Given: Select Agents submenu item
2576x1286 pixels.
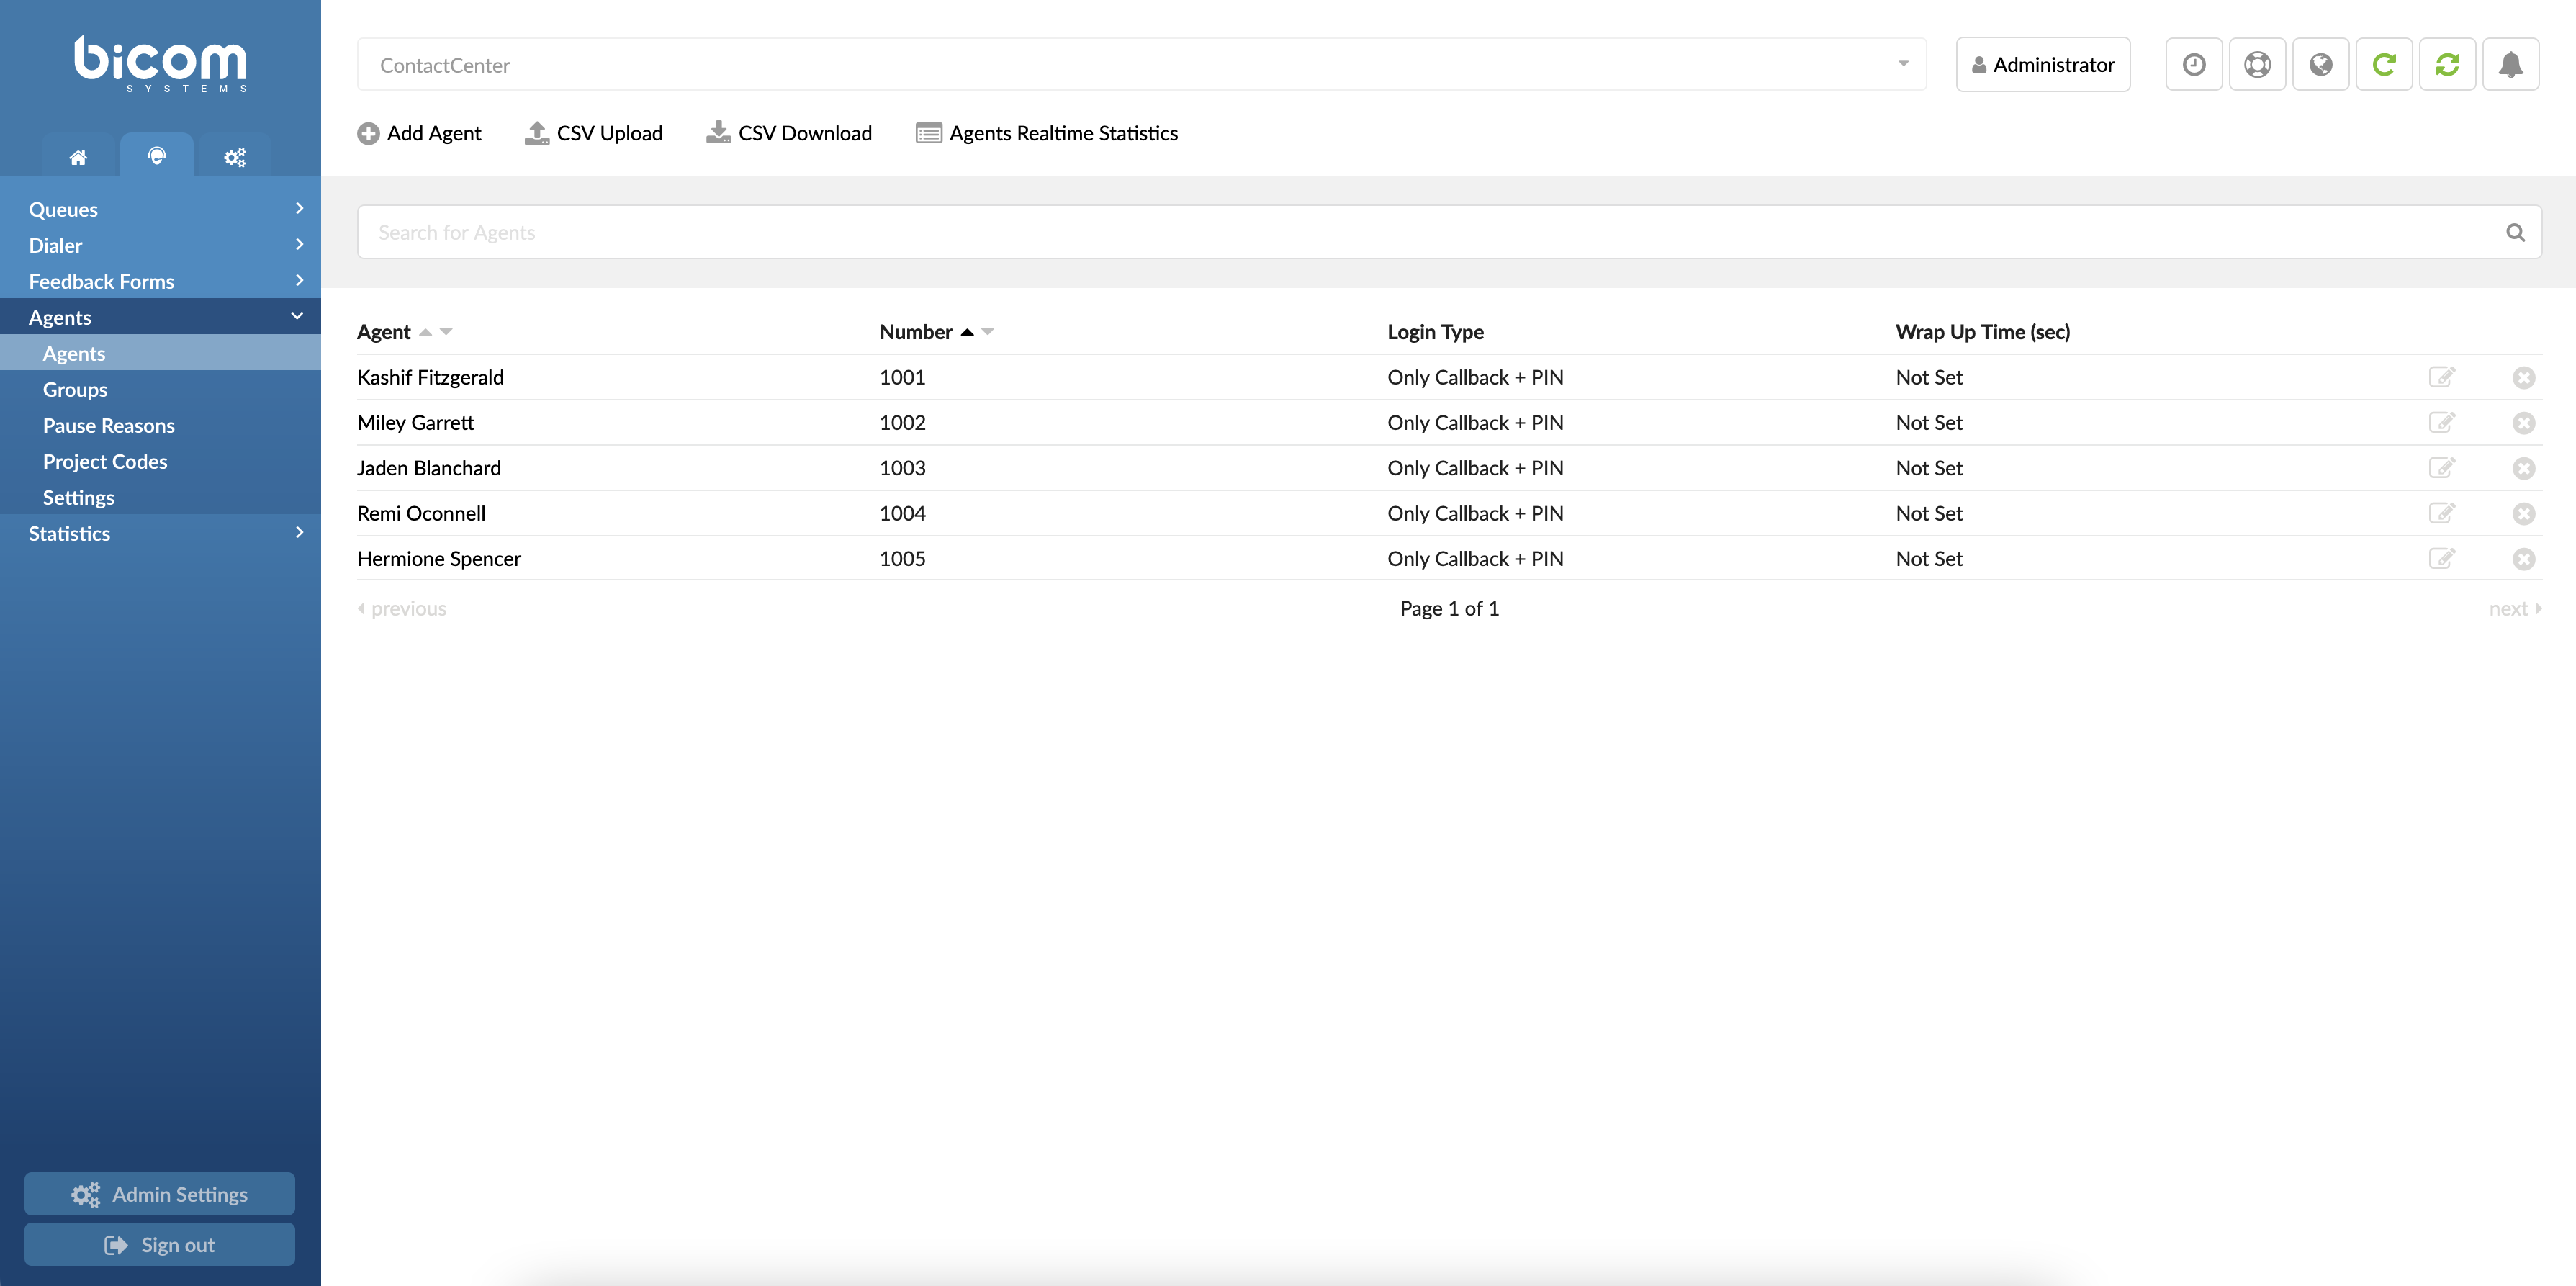Looking at the screenshot, I should (x=160, y=353).
